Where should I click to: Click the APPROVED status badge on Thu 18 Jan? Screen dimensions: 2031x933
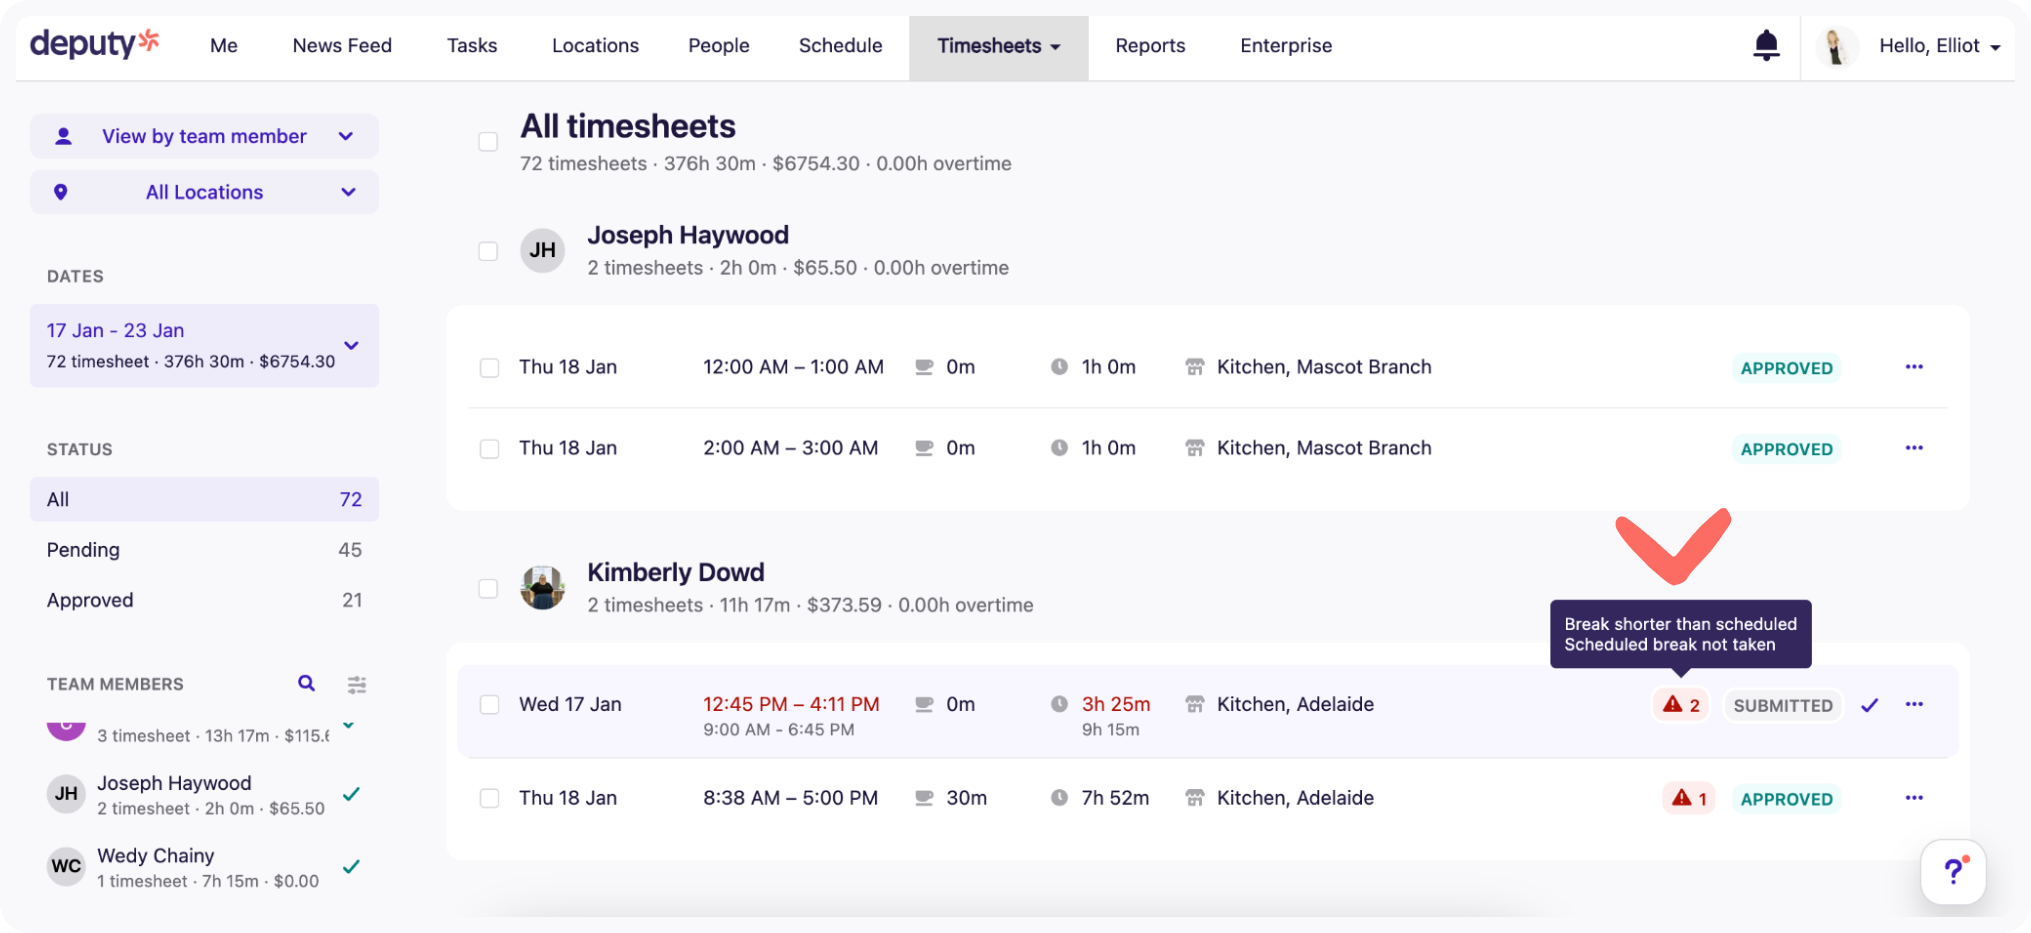1786,798
